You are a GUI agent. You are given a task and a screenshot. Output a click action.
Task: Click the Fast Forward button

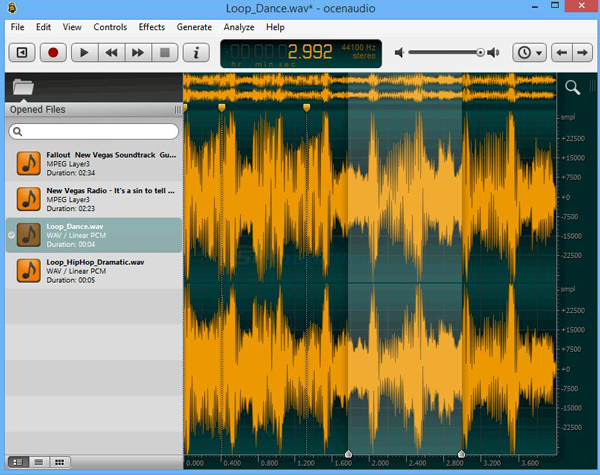[x=139, y=52]
